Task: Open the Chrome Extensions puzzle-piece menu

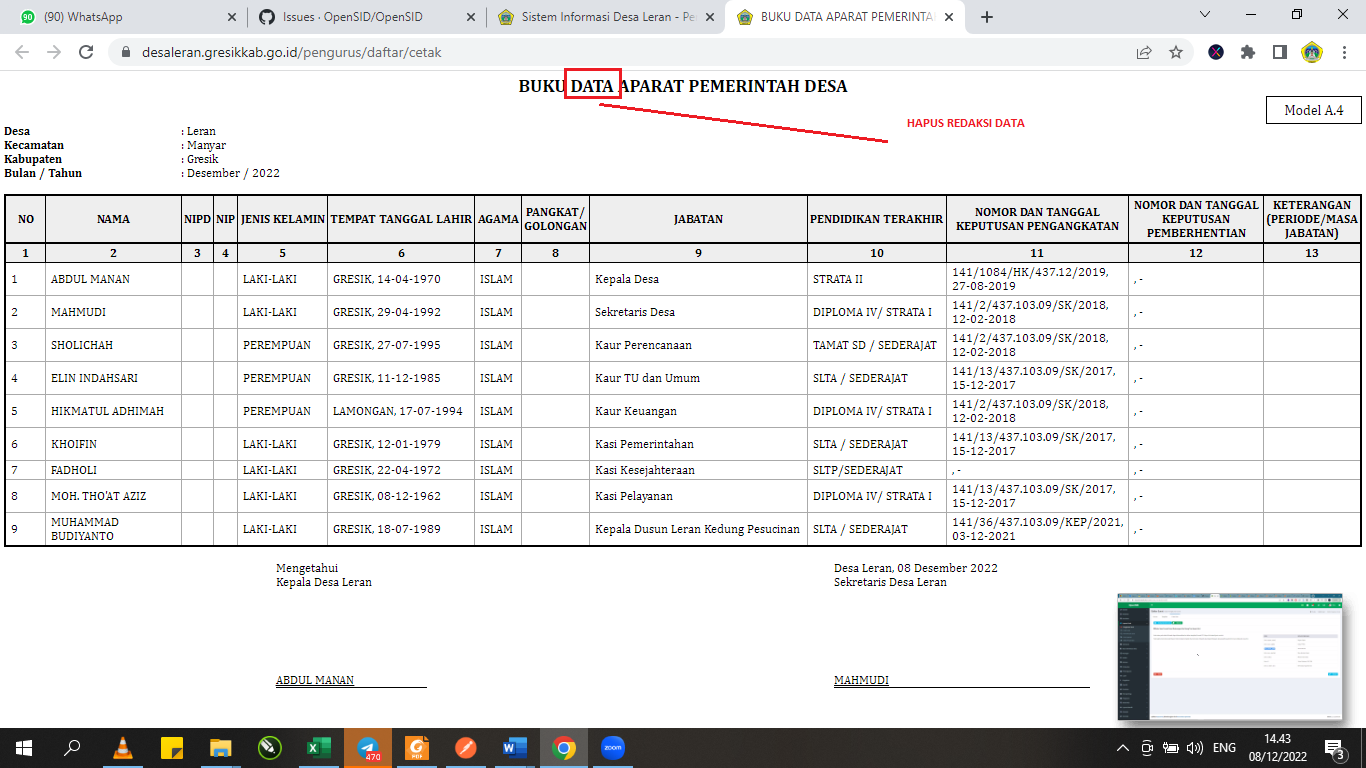Action: pyautogui.click(x=1248, y=51)
